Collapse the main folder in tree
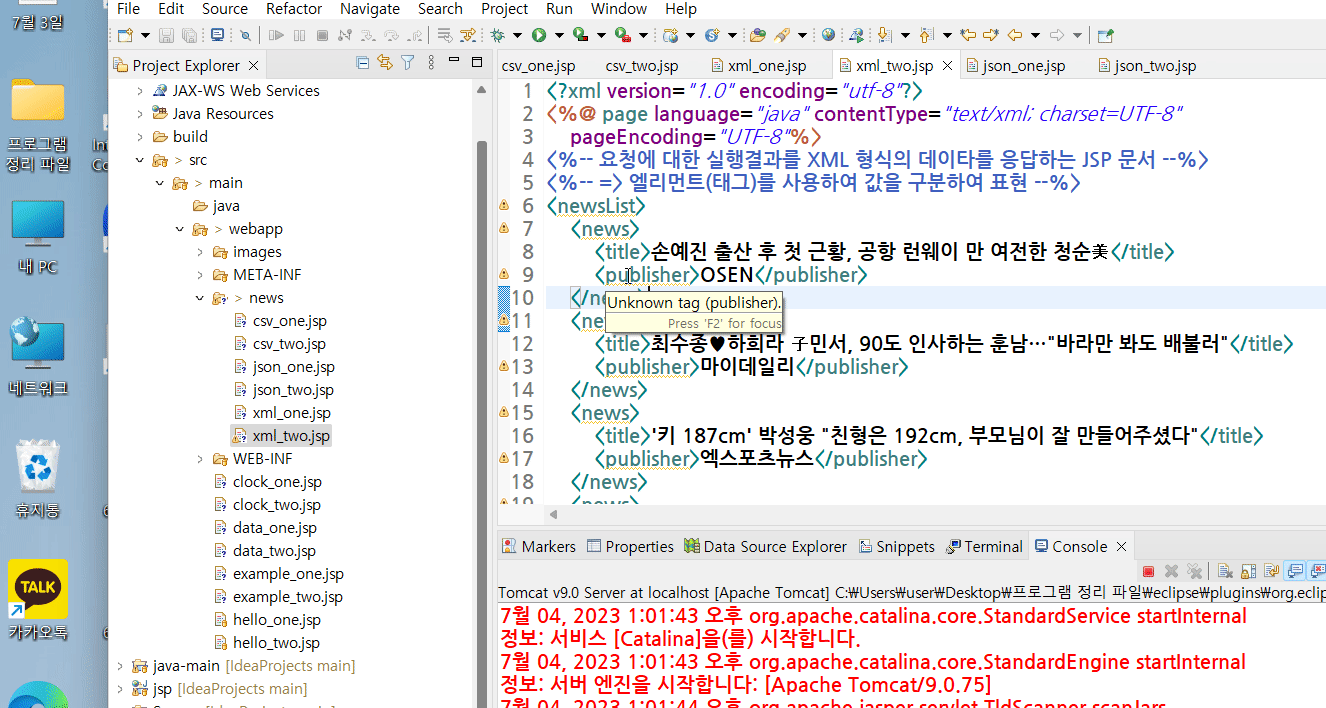This screenshot has width=1326, height=708. [160, 183]
